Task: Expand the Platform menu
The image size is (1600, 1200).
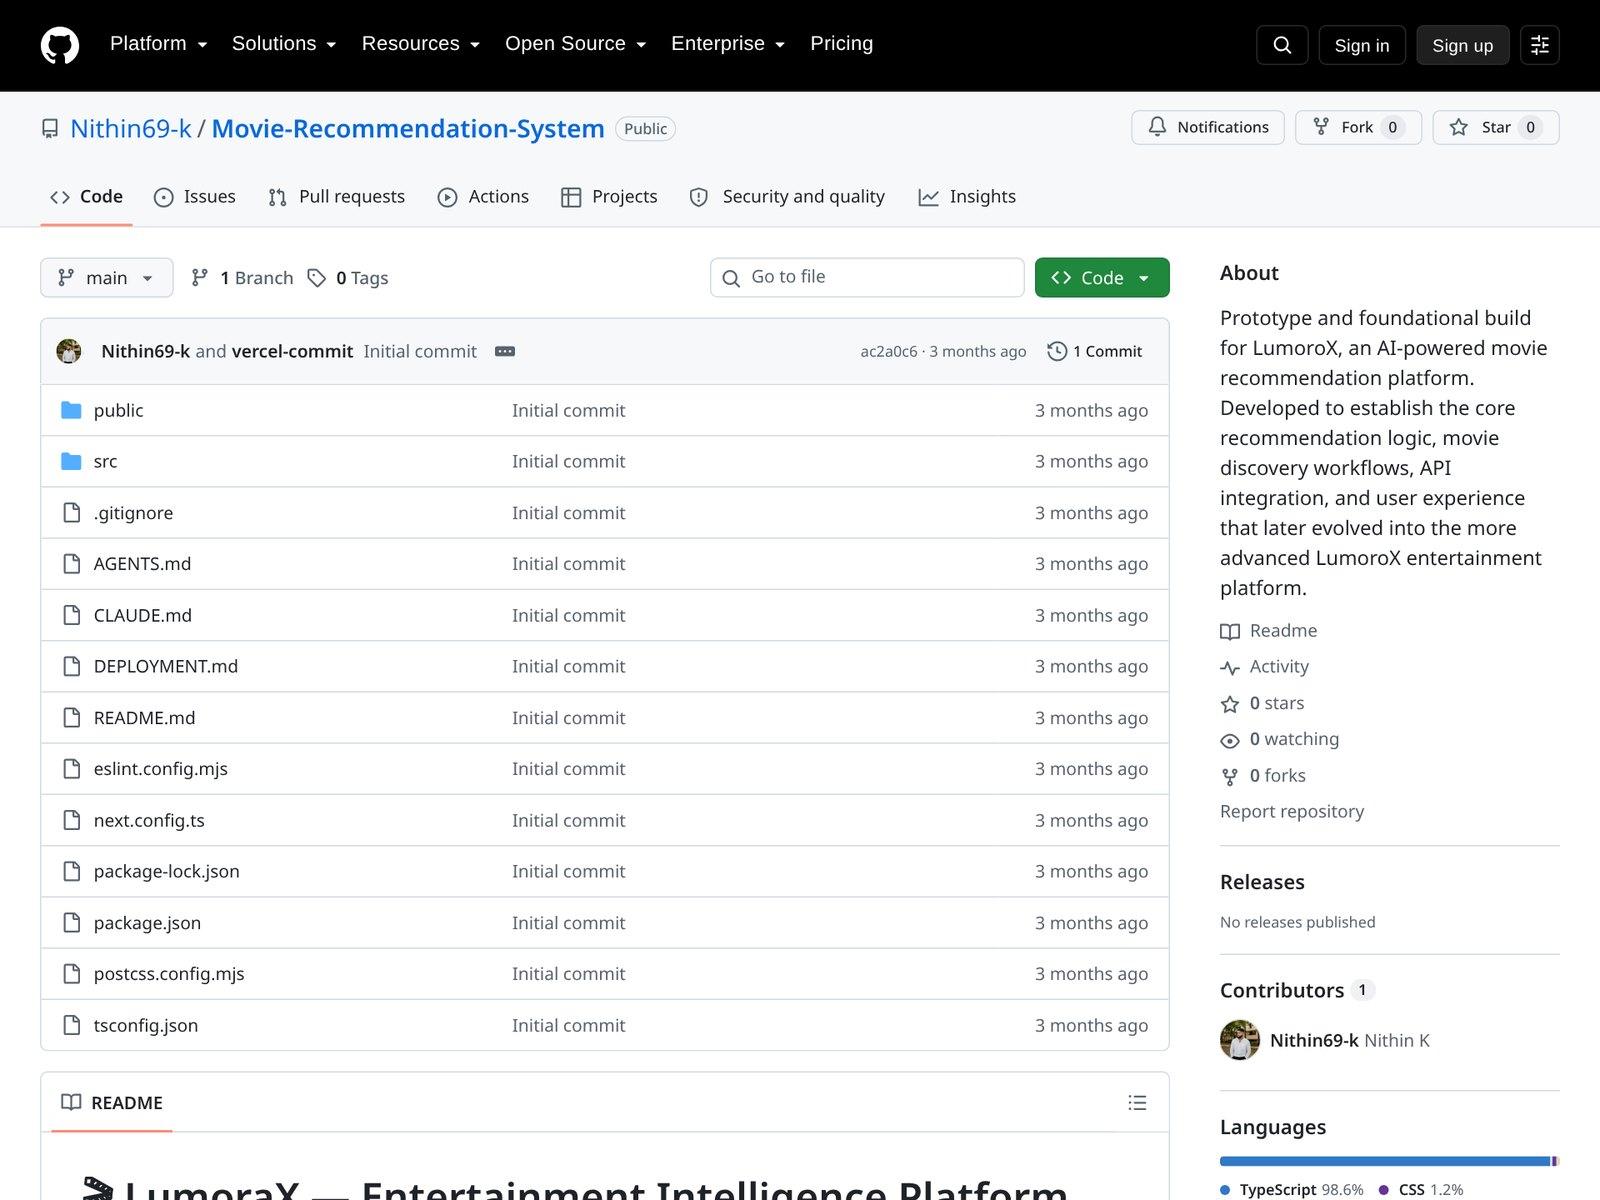Action: coord(159,44)
